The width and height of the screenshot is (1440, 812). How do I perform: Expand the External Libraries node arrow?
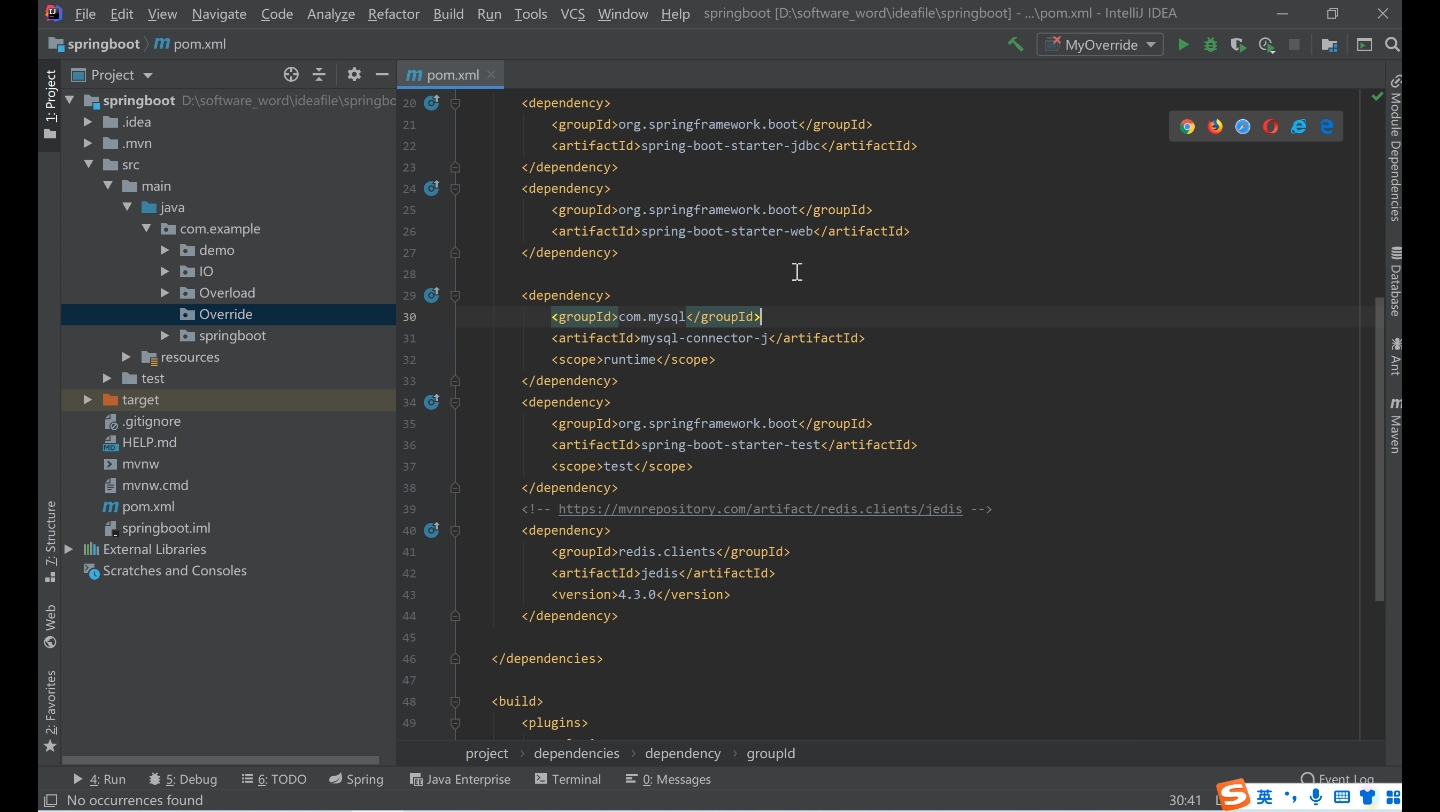(69, 549)
